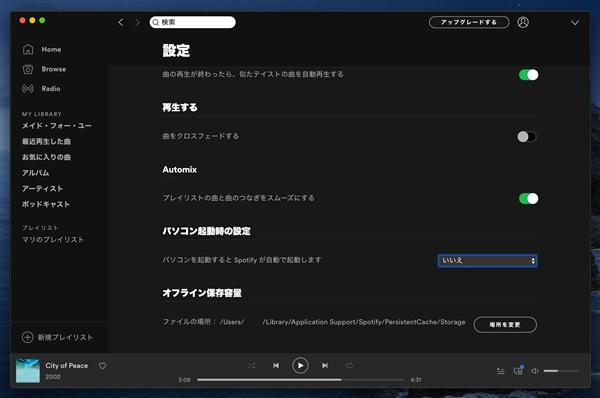This screenshot has width=600, height=398.
Task: Turn off the Automix smooth transition toggle
Action: pos(528,199)
